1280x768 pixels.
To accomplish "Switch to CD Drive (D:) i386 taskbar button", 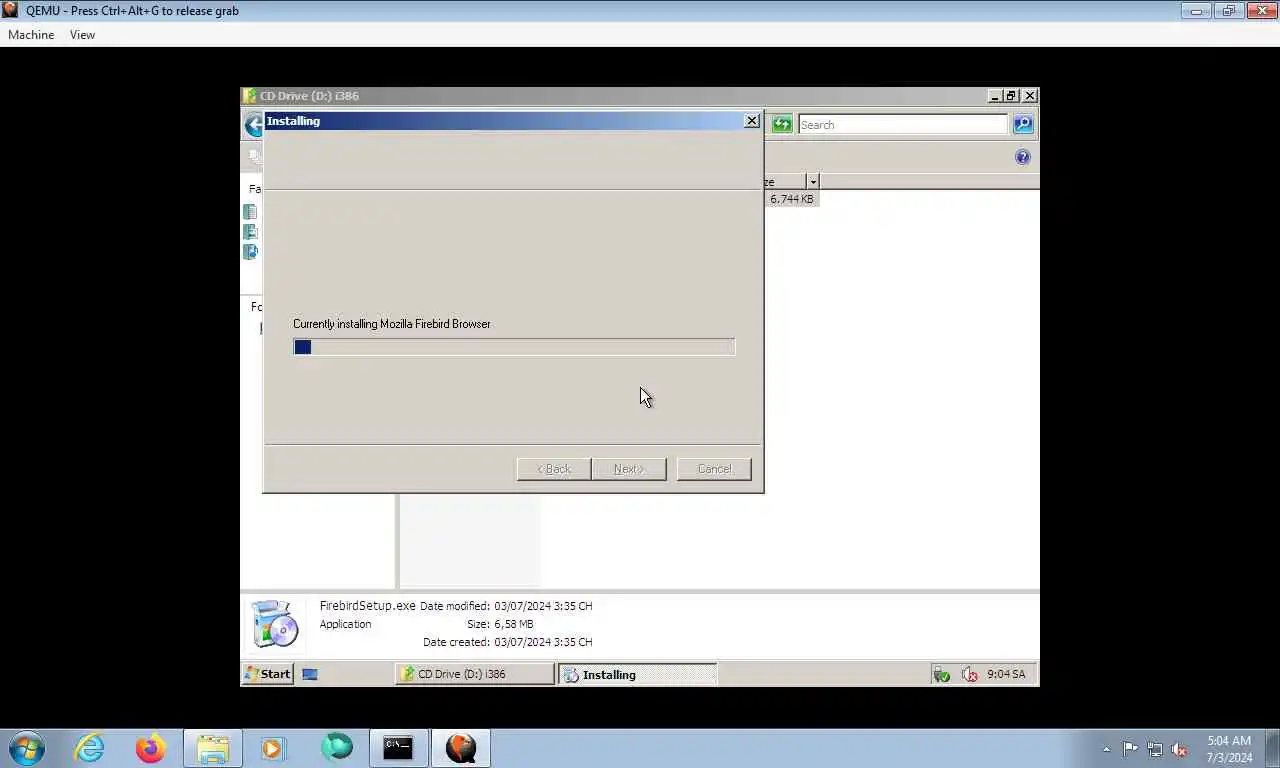I will [x=475, y=674].
